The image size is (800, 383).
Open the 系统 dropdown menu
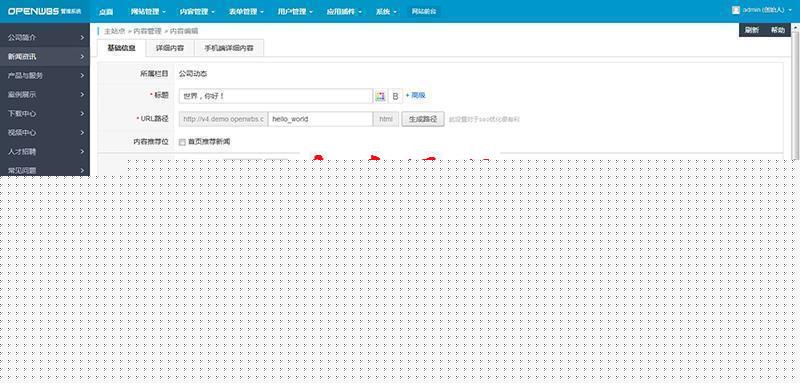(x=386, y=12)
